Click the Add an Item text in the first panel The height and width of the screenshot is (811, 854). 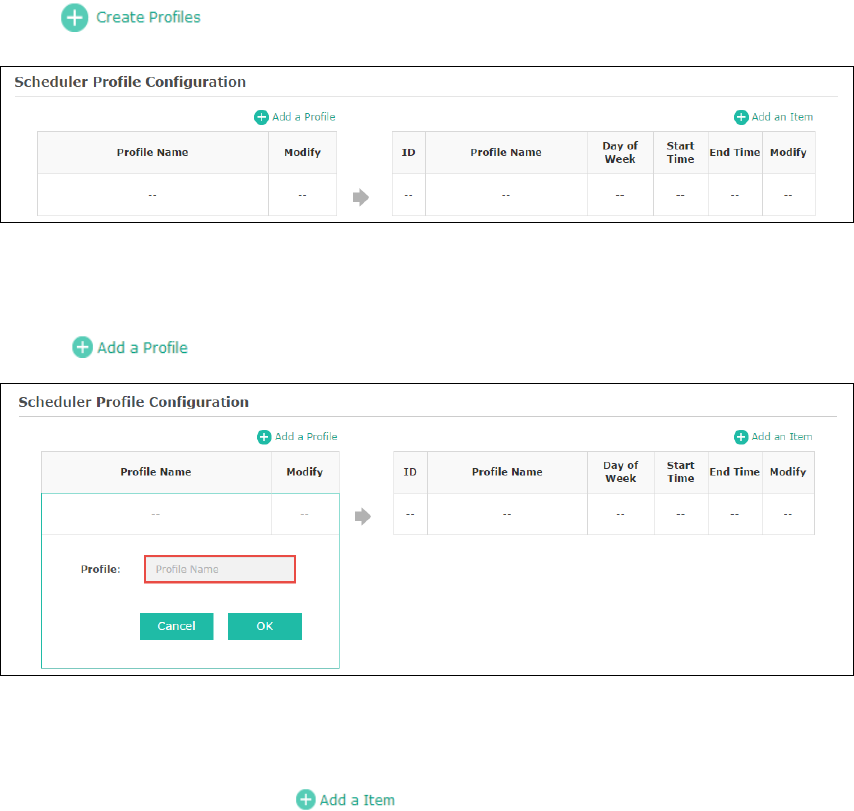[x=782, y=117]
